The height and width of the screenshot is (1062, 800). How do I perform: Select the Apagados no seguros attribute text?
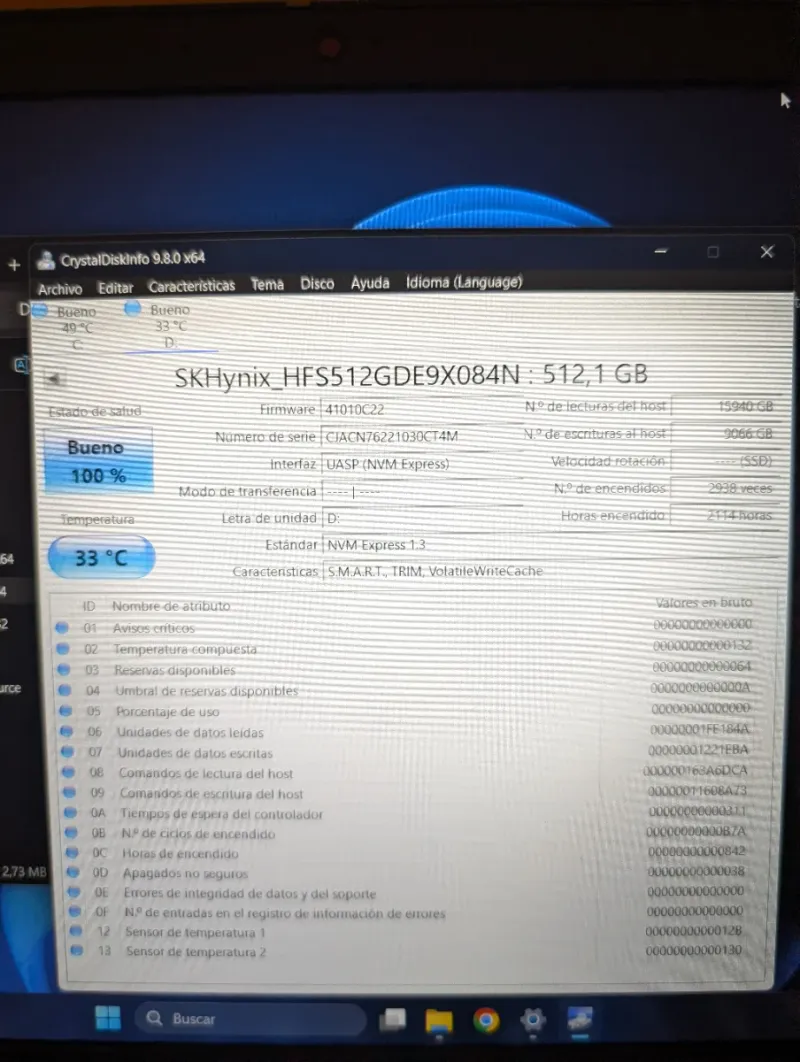[185, 874]
